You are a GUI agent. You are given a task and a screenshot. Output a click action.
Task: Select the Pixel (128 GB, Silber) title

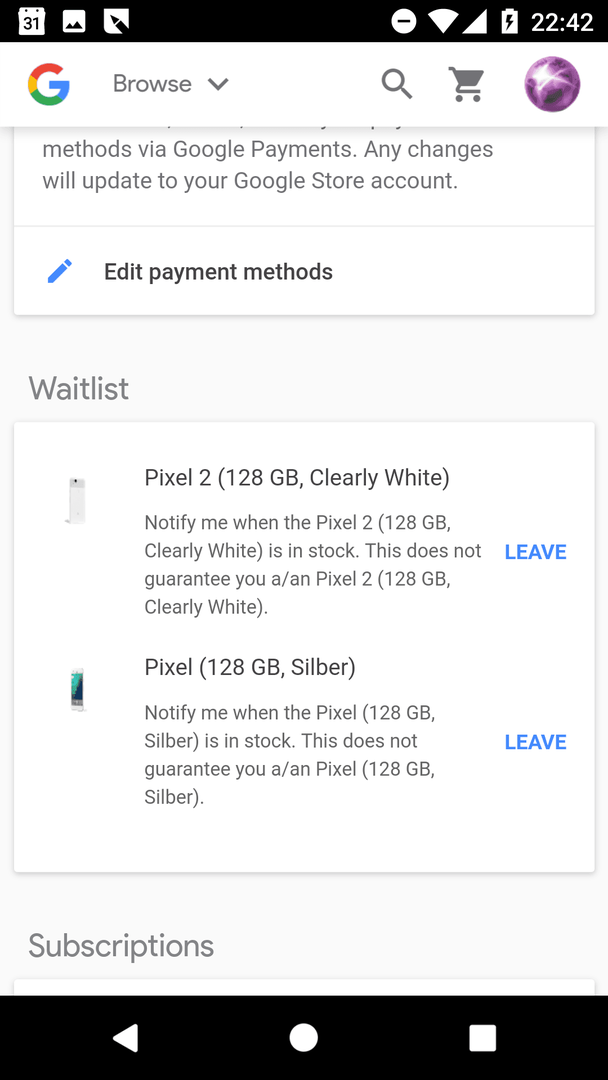click(250, 667)
